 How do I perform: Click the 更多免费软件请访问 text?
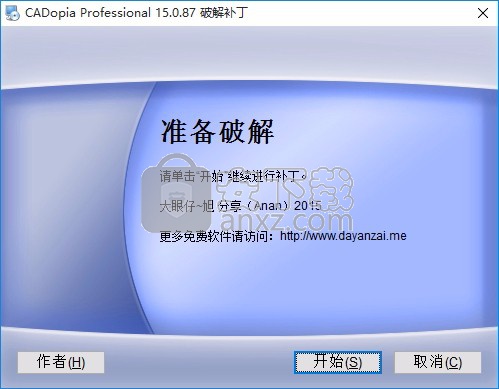217,236
